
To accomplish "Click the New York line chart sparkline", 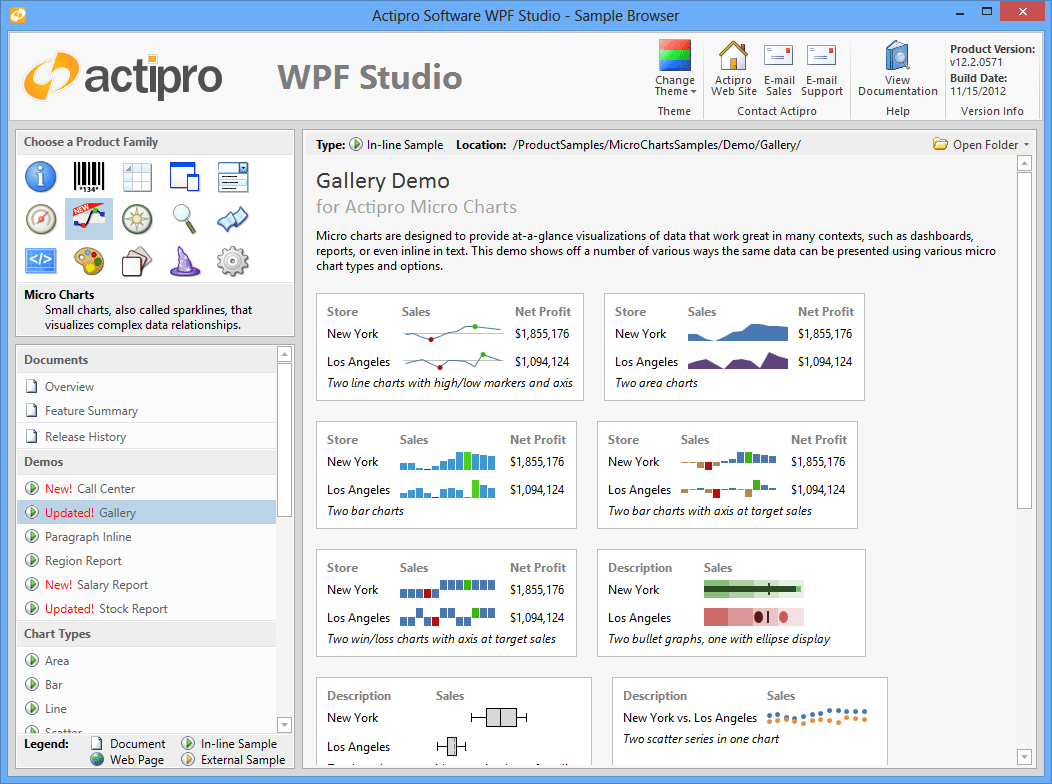I will 454,333.
